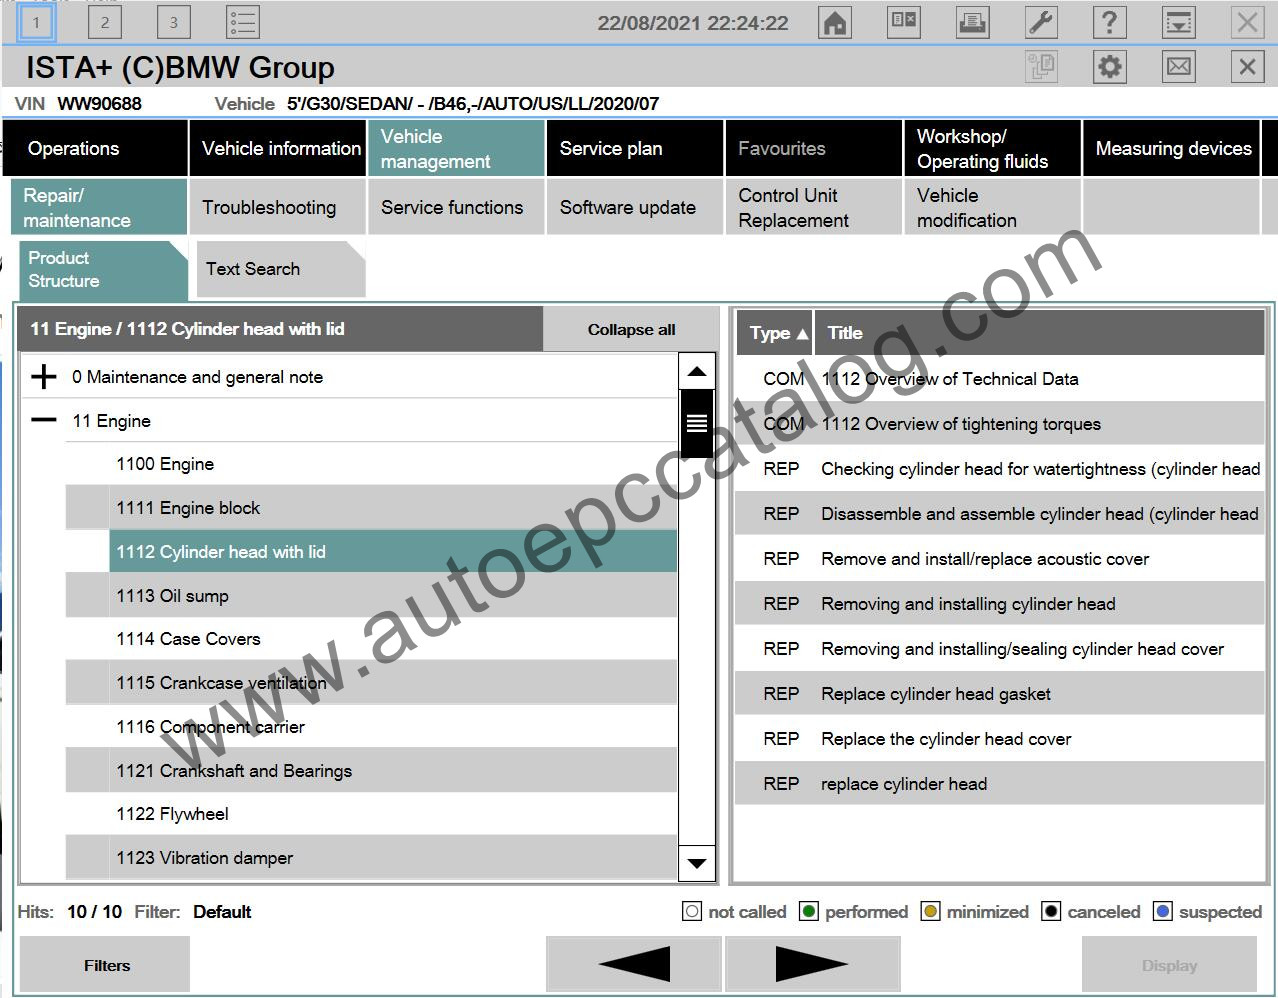This screenshot has width=1278, height=998.
Task: Open the Vehicle modification sub-tab
Action: (992, 207)
